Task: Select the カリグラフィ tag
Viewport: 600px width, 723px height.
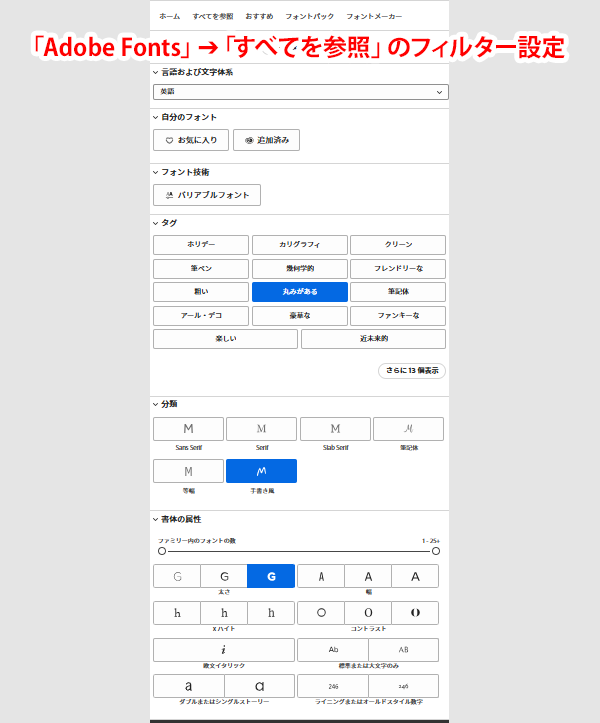Action: click(x=299, y=245)
